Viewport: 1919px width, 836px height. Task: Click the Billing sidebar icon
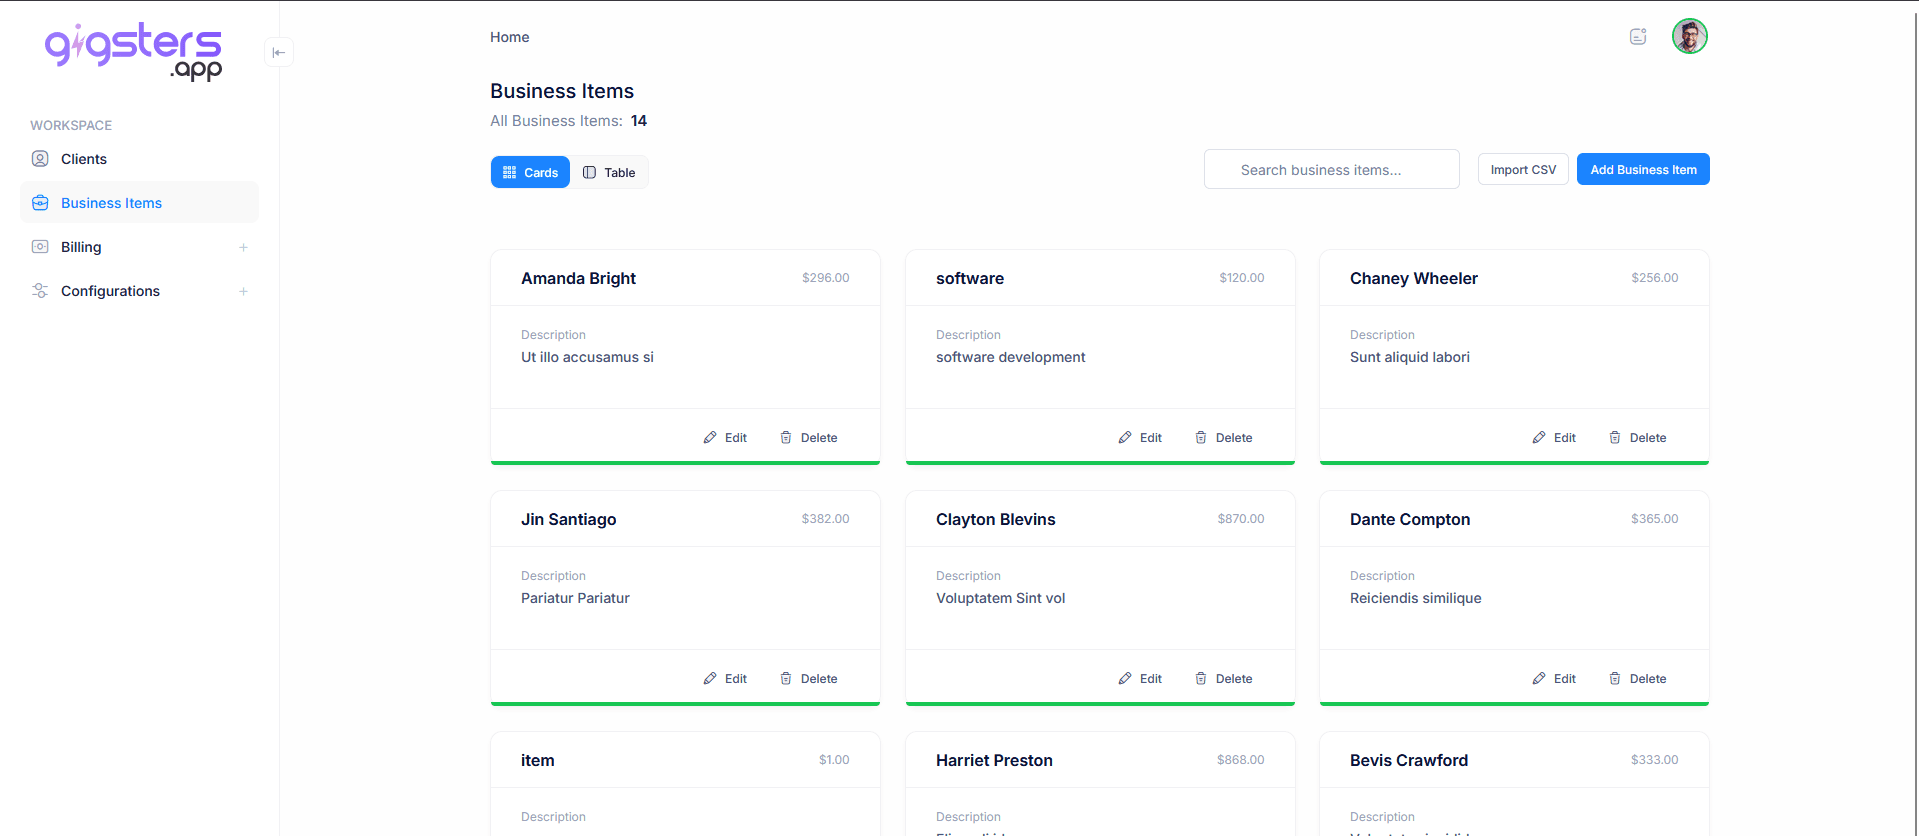coord(40,247)
